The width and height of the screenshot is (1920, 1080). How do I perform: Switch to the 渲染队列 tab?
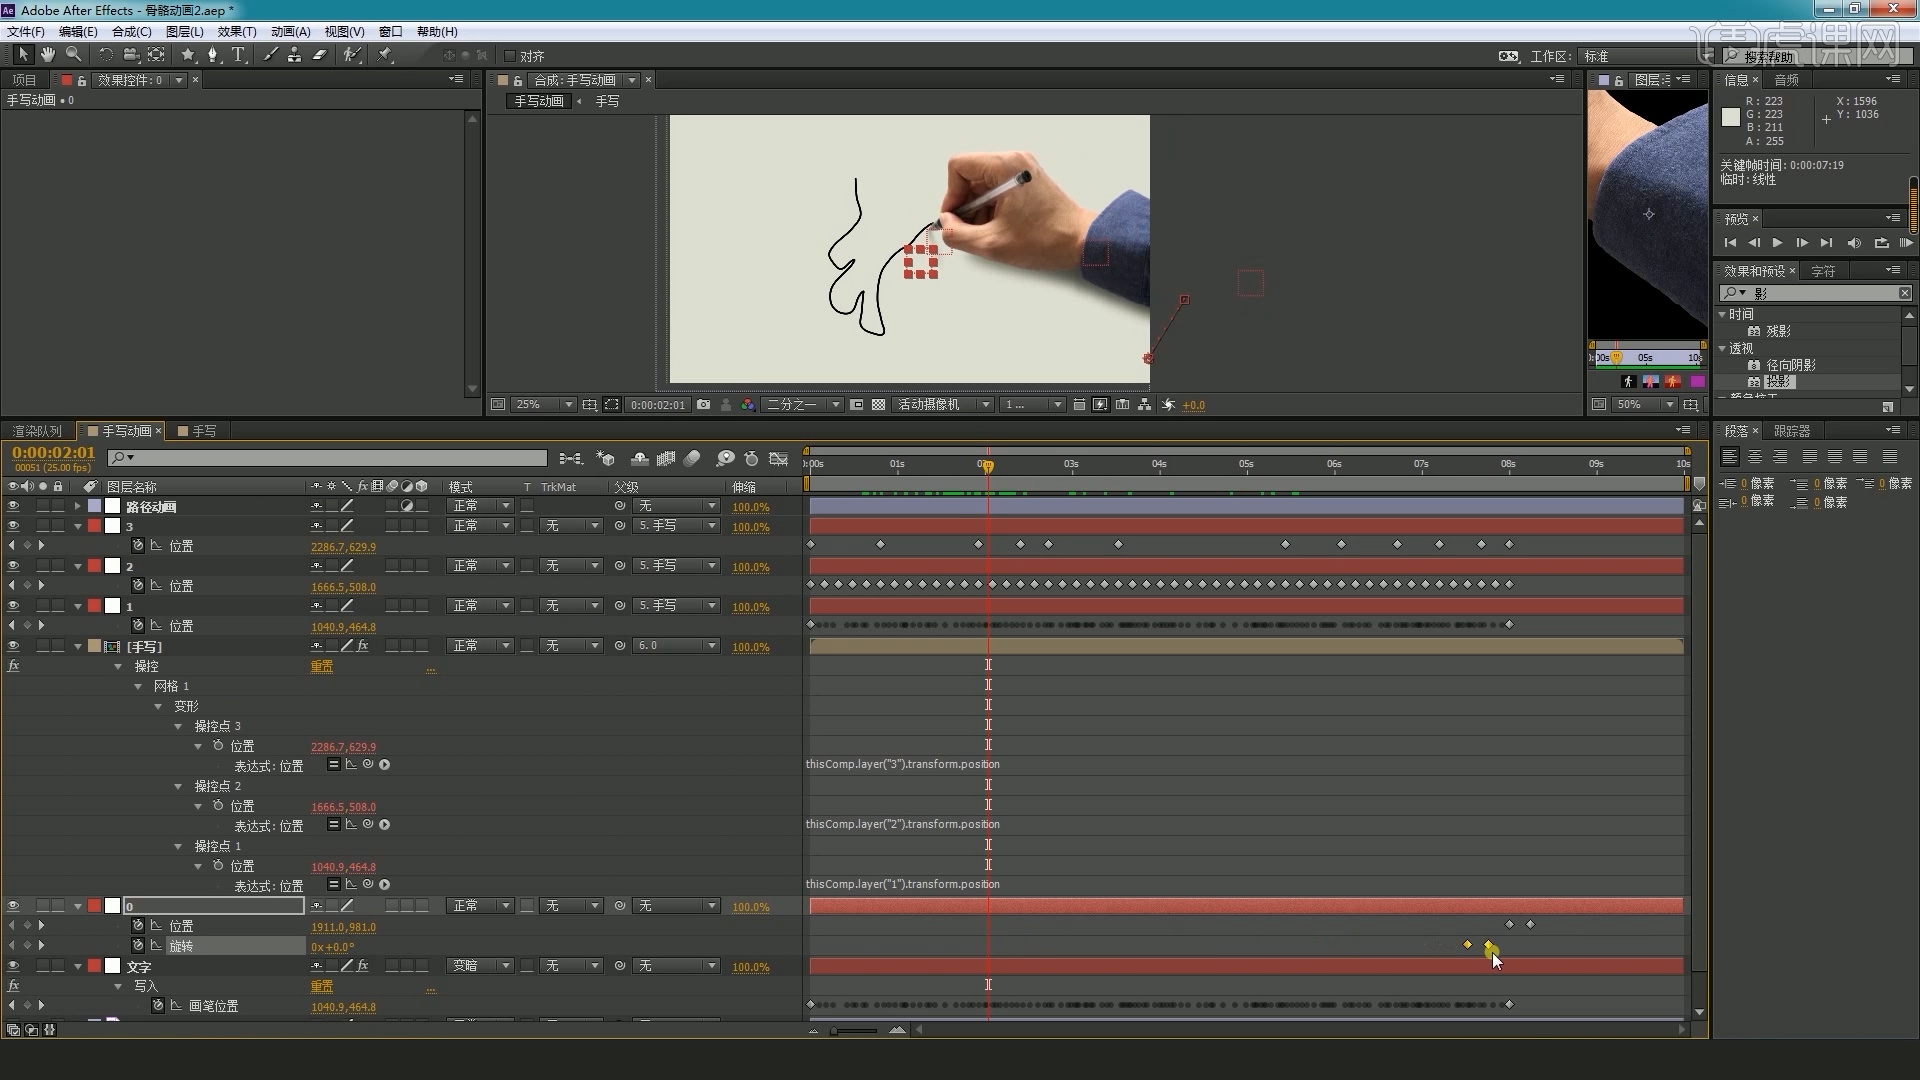[37, 431]
